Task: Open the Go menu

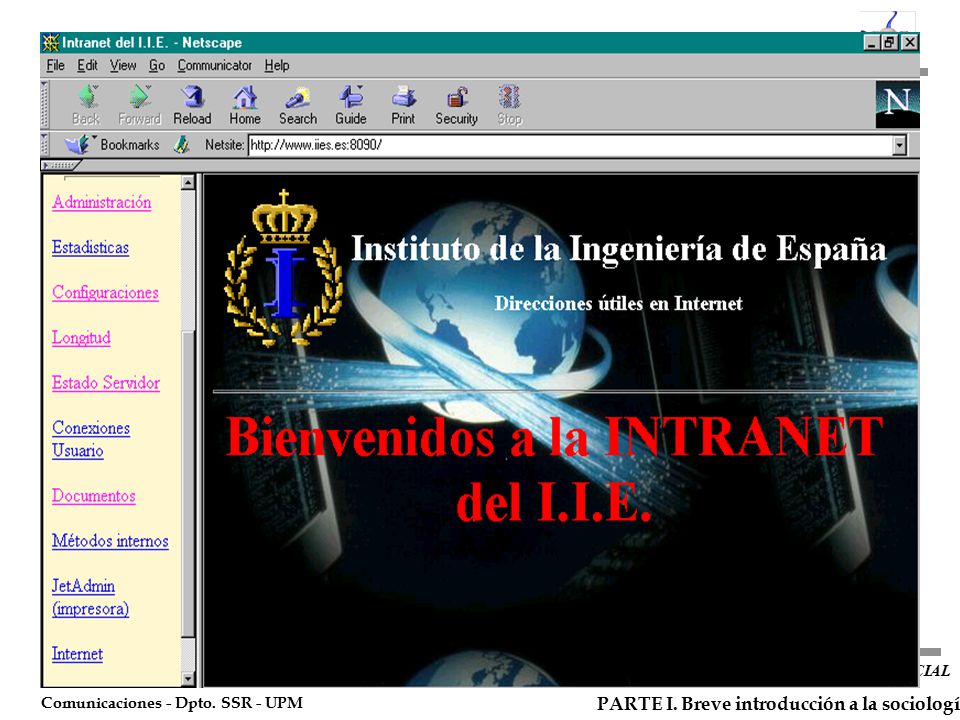Action: tap(157, 66)
